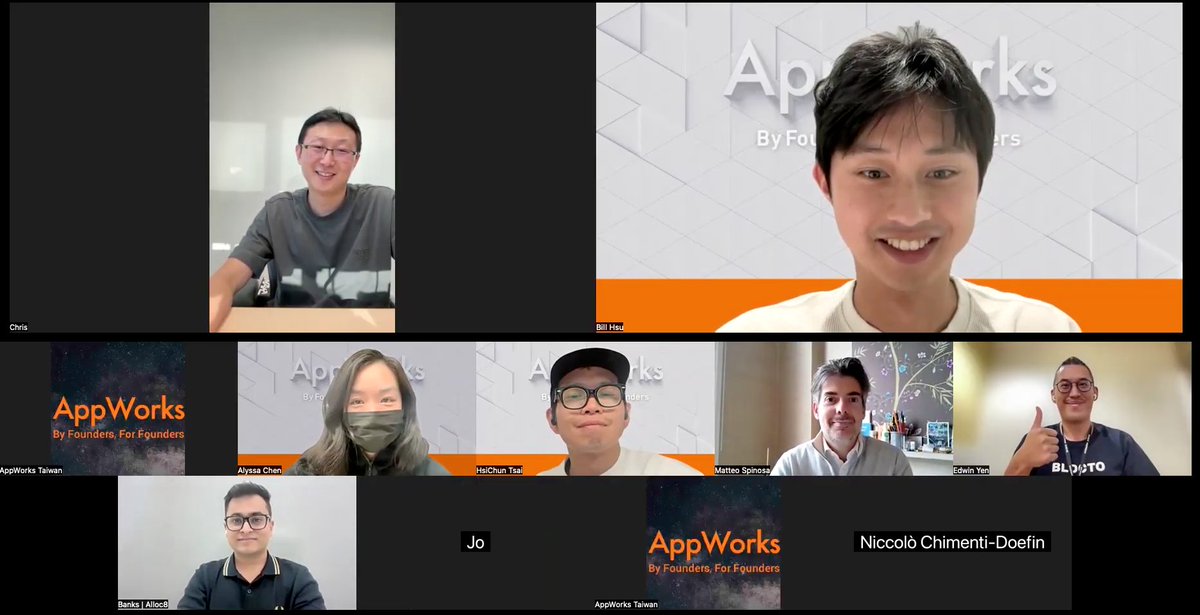
Task: Click the "Edwin Yen" name label
Action: [x=972, y=470]
